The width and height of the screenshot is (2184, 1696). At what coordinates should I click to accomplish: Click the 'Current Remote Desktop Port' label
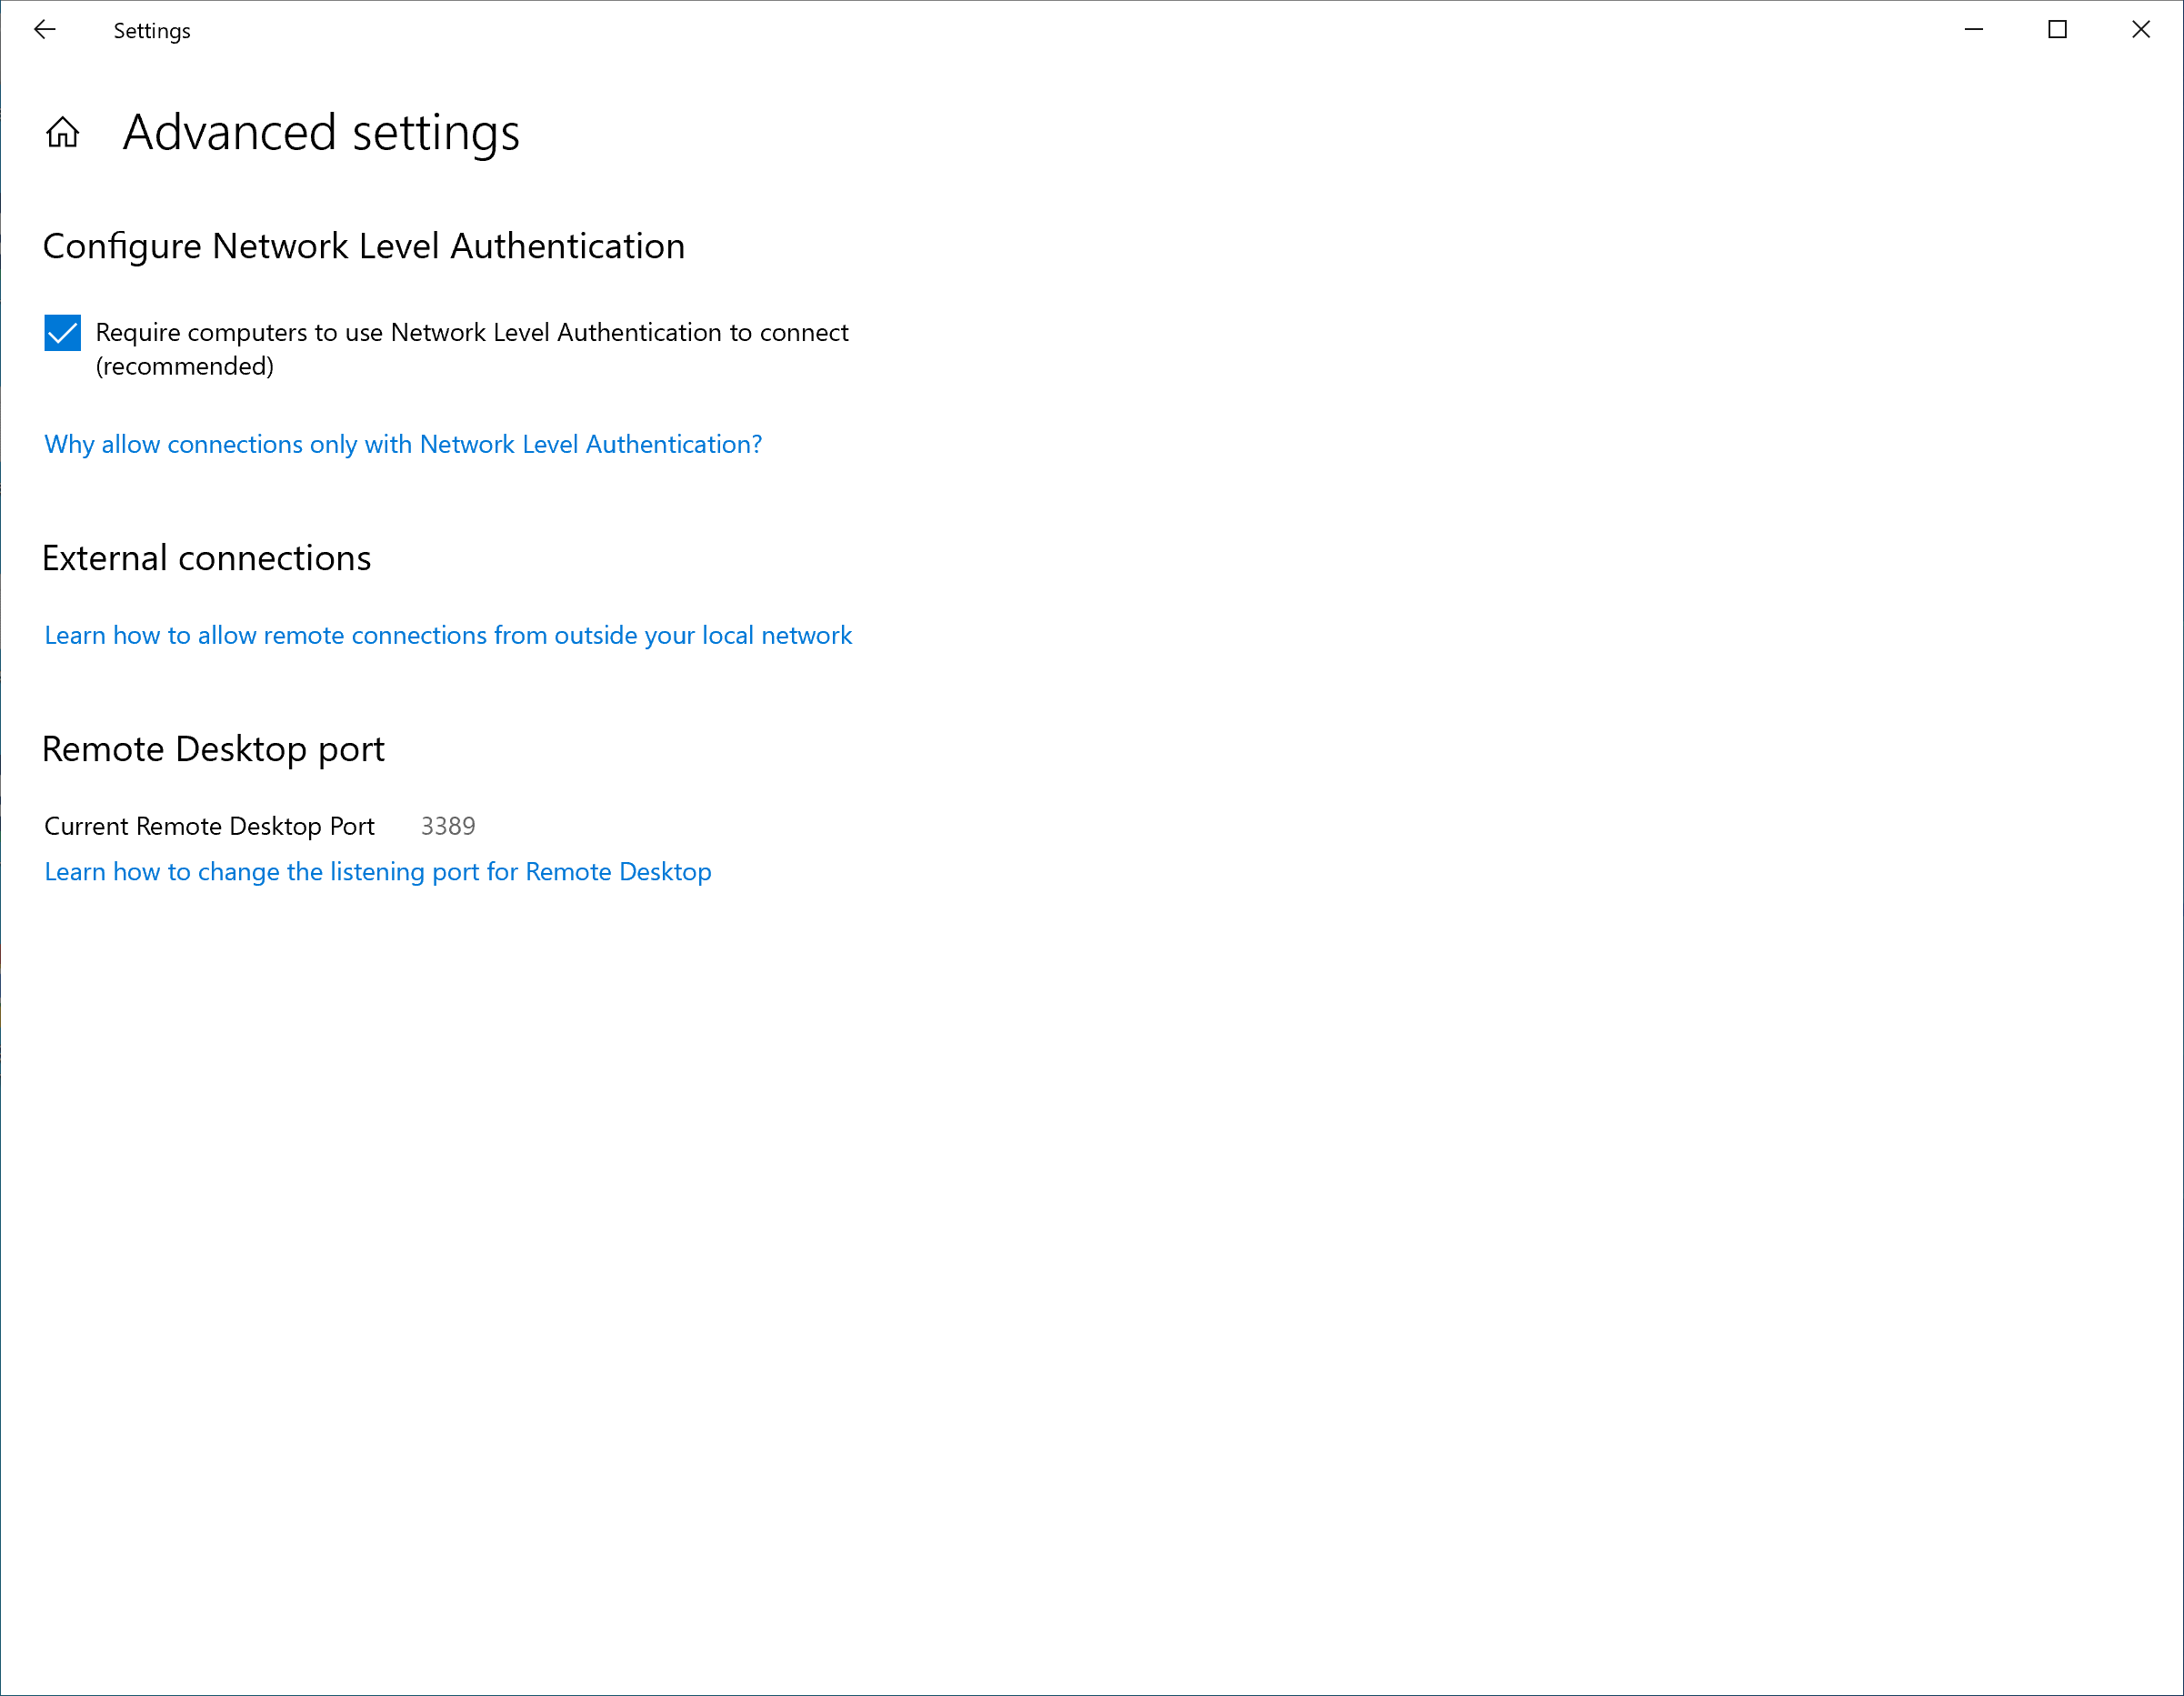click(x=209, y=827)
